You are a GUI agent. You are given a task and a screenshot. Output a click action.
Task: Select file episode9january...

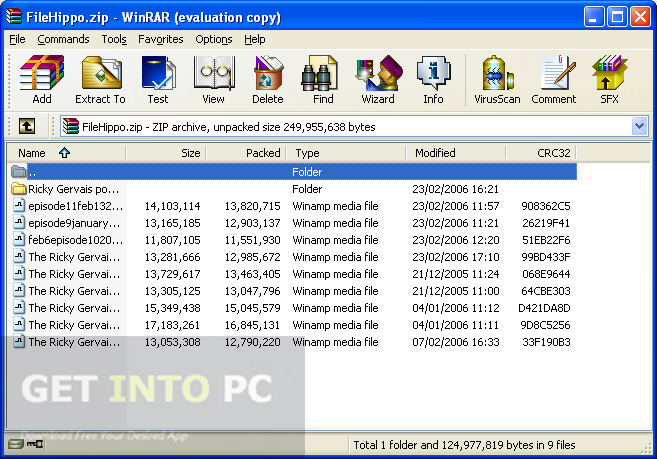point(67,223)
